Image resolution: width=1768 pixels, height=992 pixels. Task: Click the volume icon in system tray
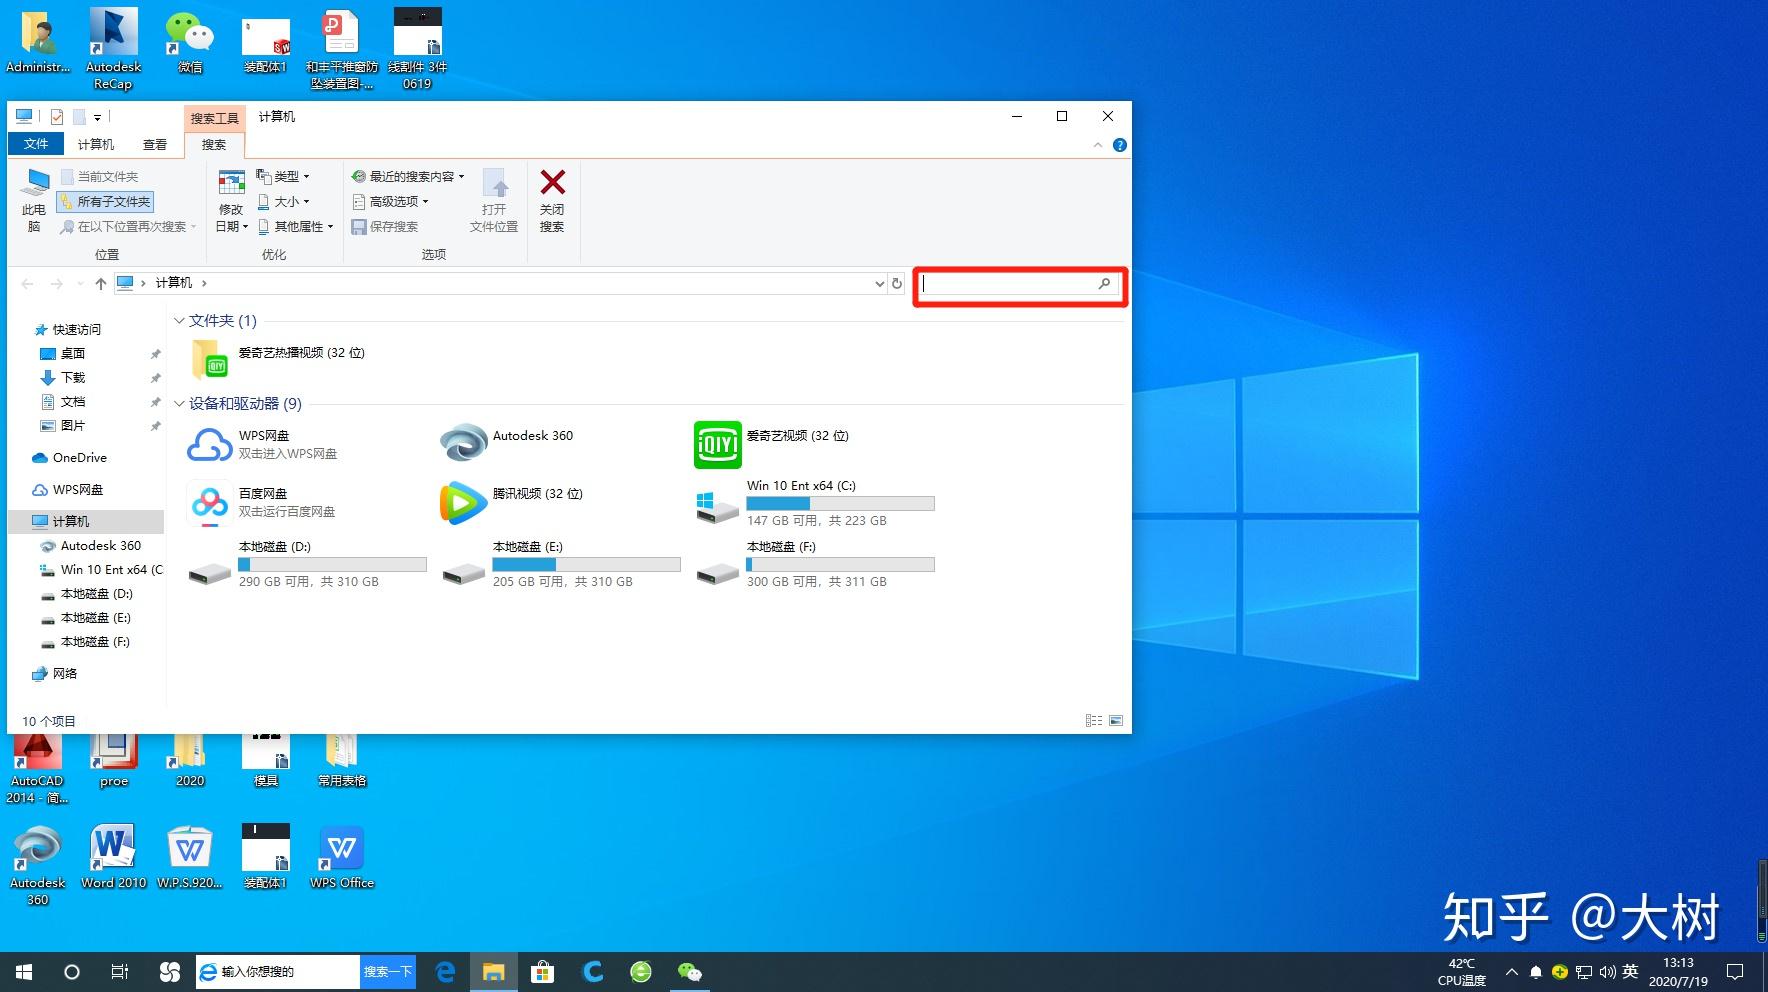click(1607, 971)
